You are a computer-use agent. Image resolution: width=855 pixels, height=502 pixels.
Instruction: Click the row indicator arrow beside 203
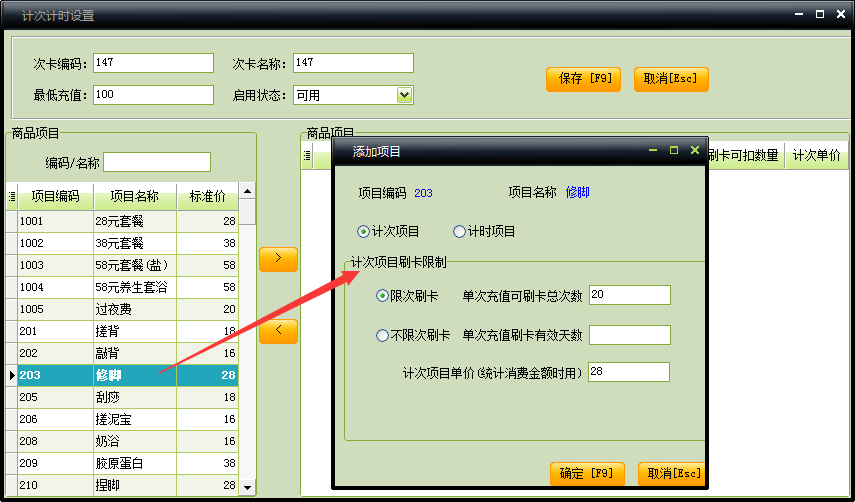click(12, 375)
